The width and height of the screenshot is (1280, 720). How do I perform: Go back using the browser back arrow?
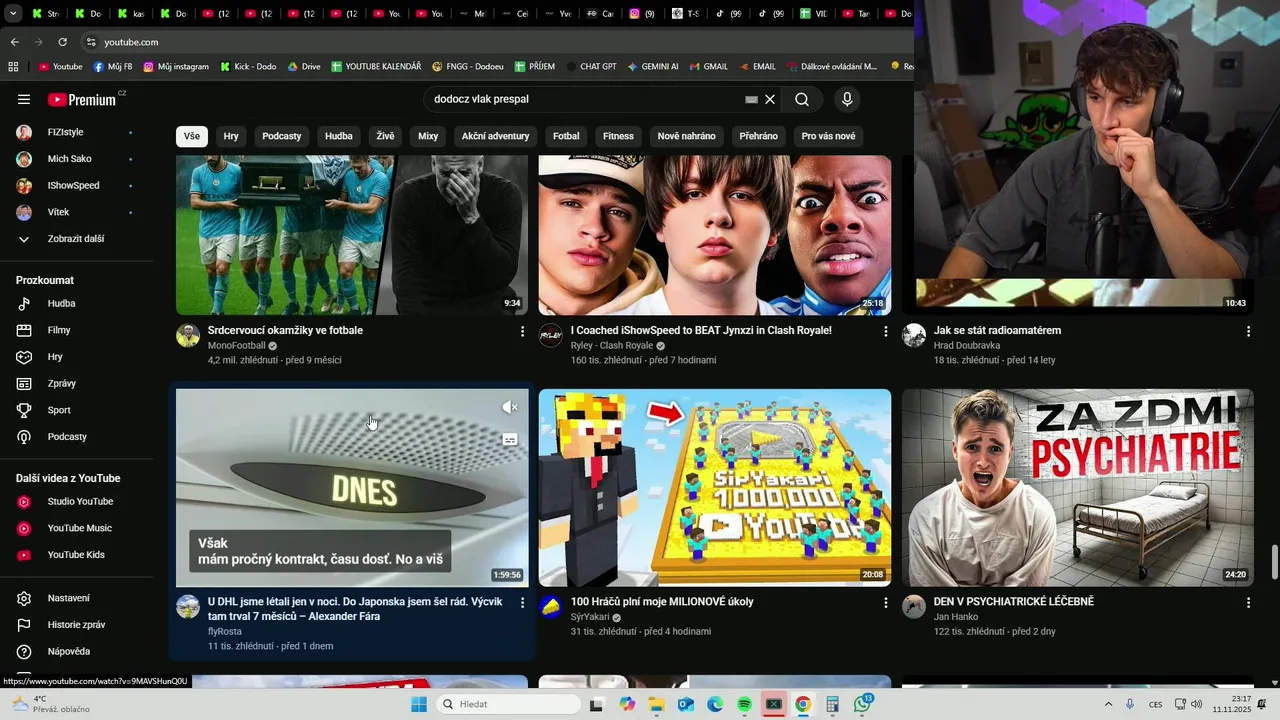[x=14, y=42]
